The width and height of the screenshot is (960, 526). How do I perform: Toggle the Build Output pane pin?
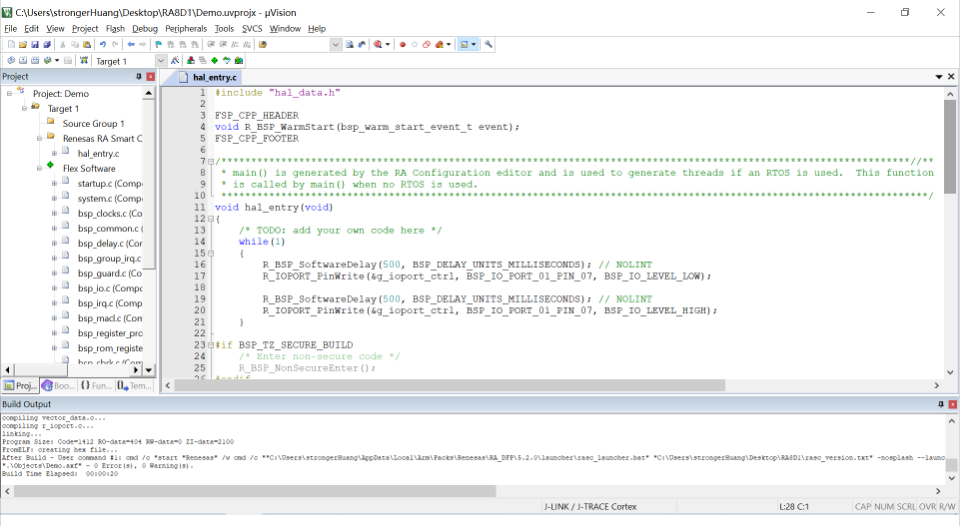pyautogui.click(x=941, y=404)
